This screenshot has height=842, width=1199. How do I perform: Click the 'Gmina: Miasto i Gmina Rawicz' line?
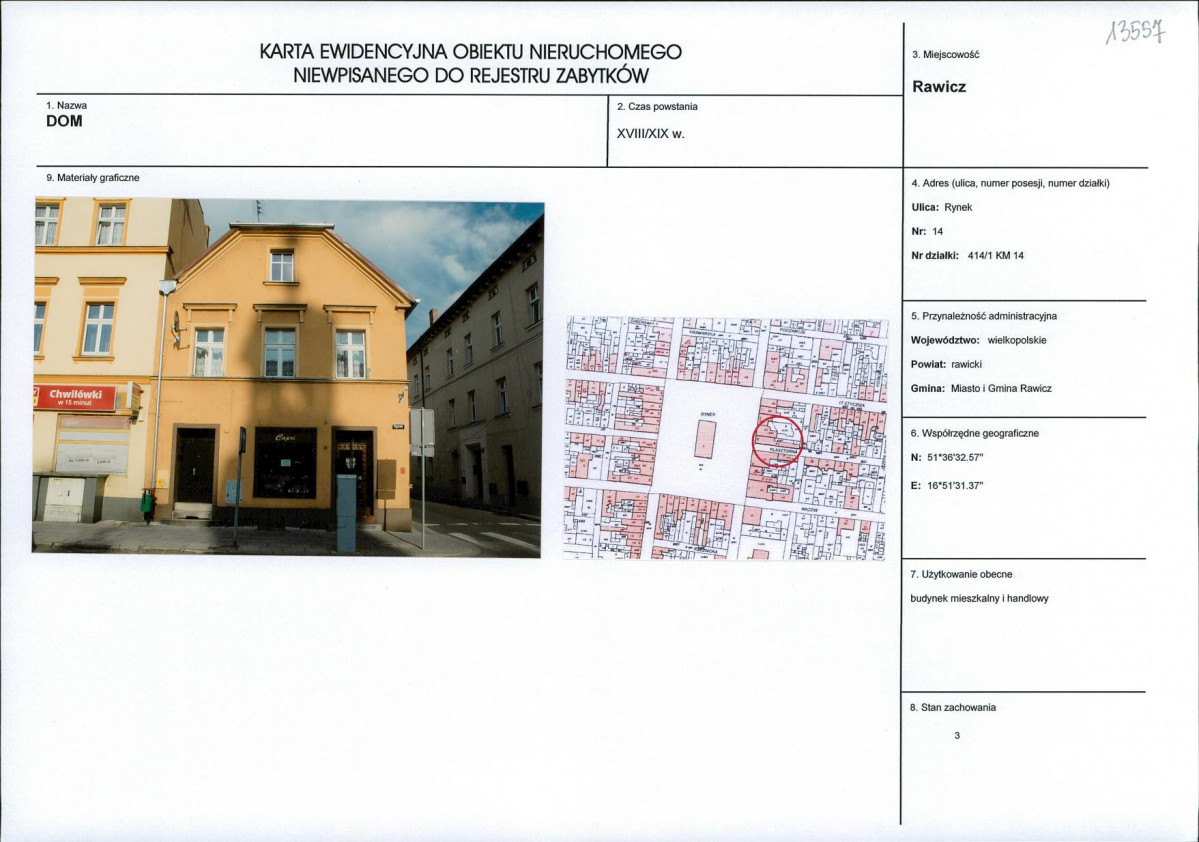coord(981,388)
